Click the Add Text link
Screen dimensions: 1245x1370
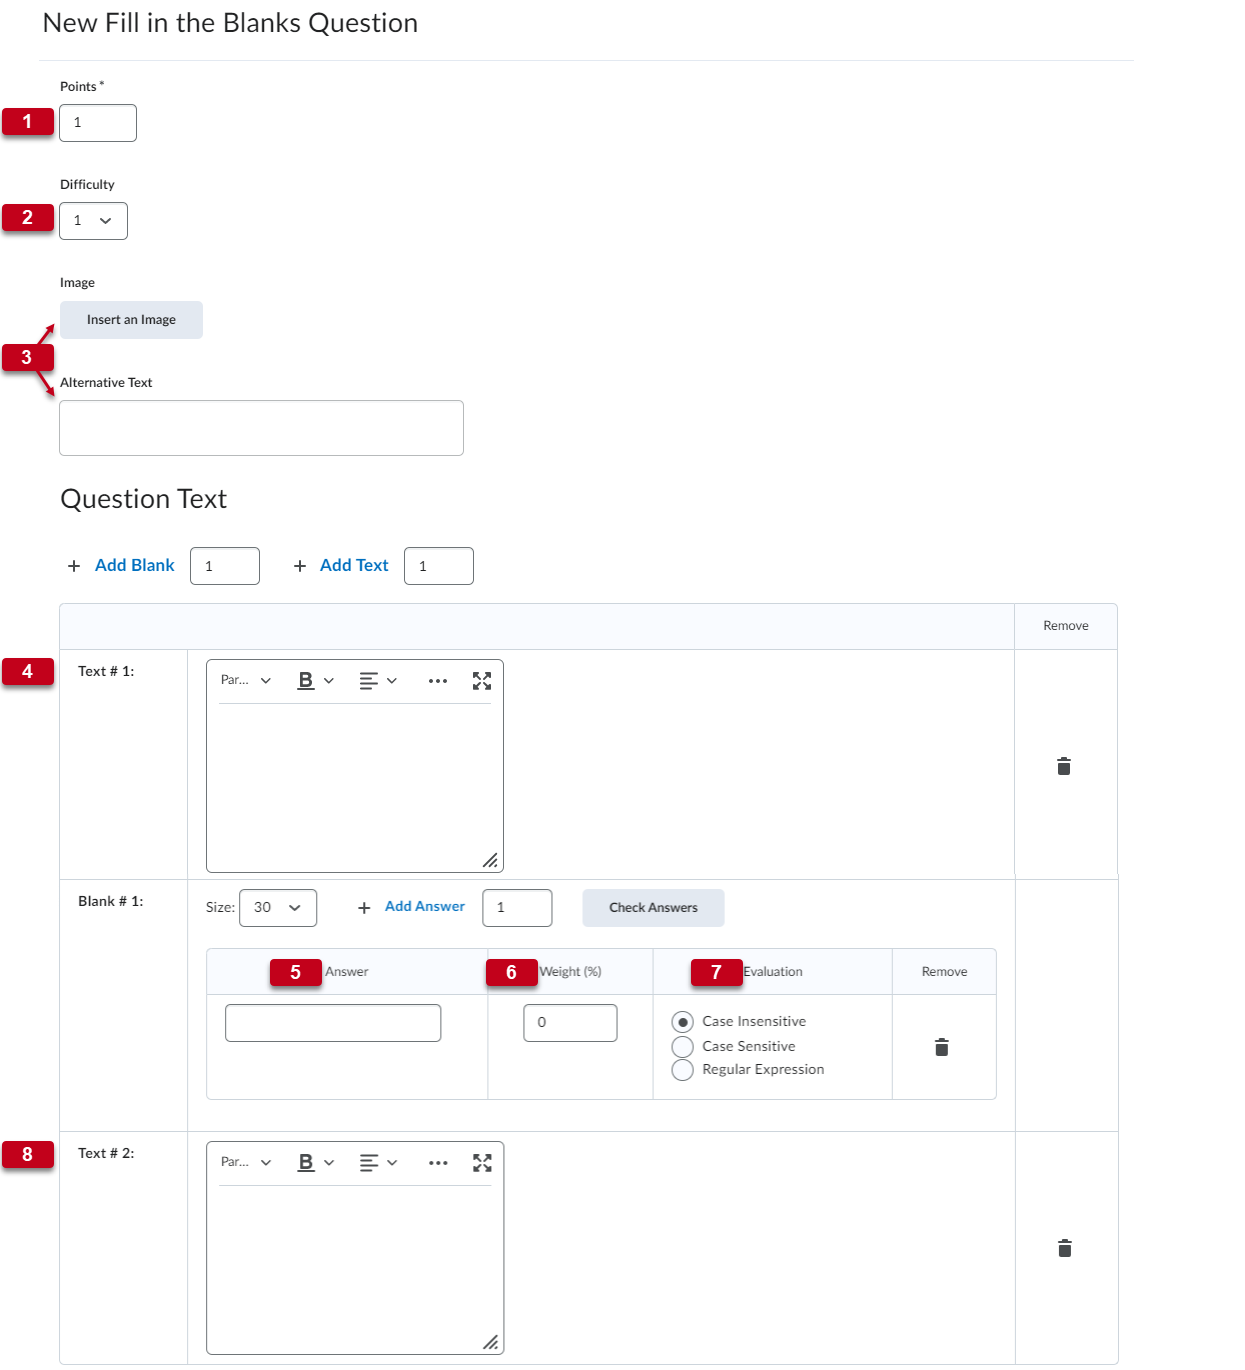pos(354,566)
